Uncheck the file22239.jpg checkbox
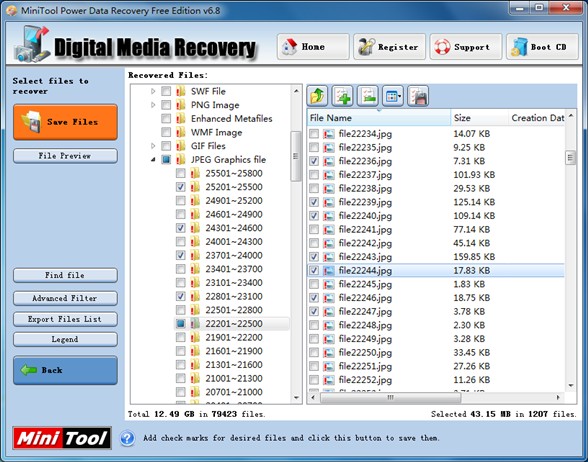Screen dimensions: 588x462 [x=314, y=202]
